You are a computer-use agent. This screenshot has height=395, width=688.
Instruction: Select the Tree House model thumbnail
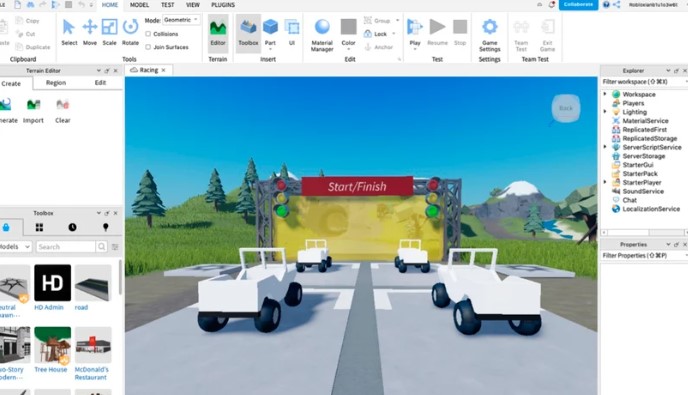tap(52, 345)
